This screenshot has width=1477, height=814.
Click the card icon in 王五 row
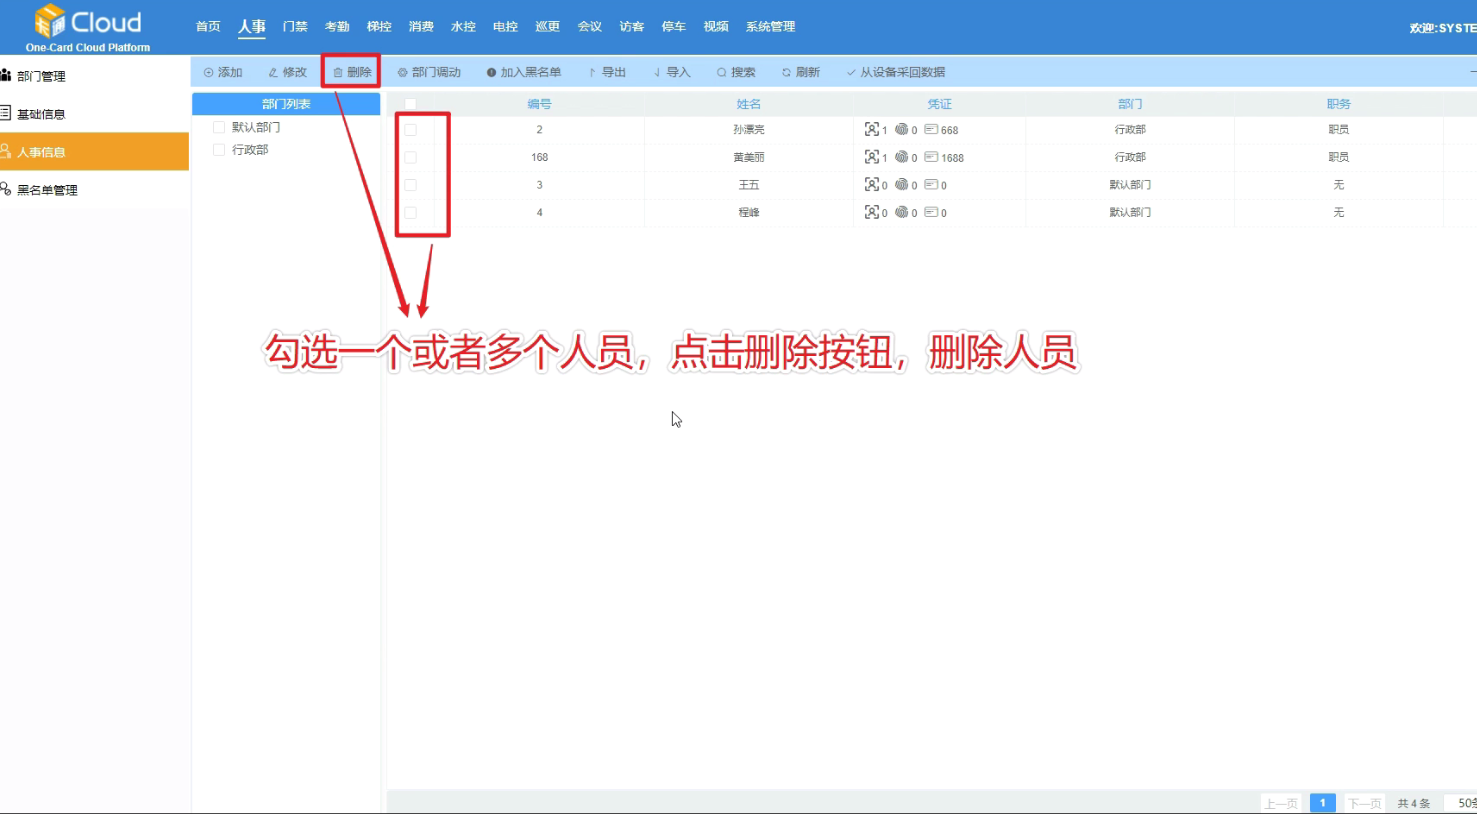pos(931,184)
